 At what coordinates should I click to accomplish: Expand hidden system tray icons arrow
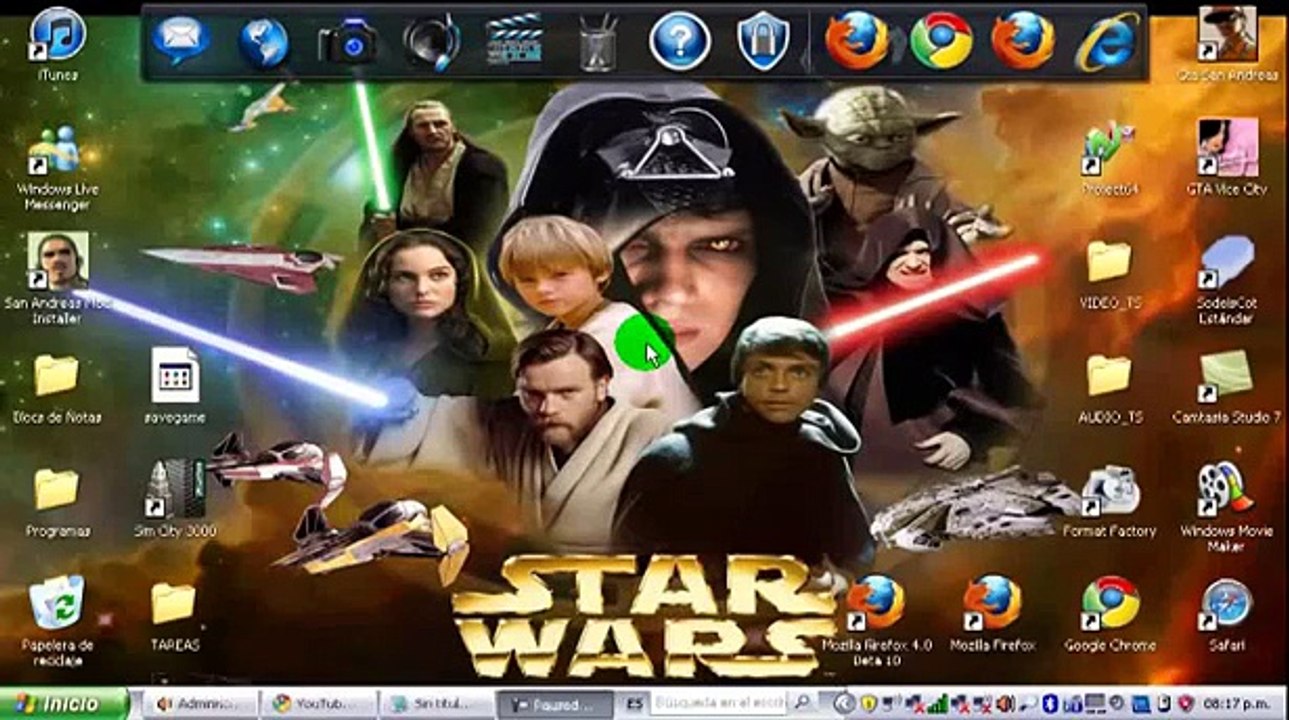pyautogui.click(x=843, y=704)
